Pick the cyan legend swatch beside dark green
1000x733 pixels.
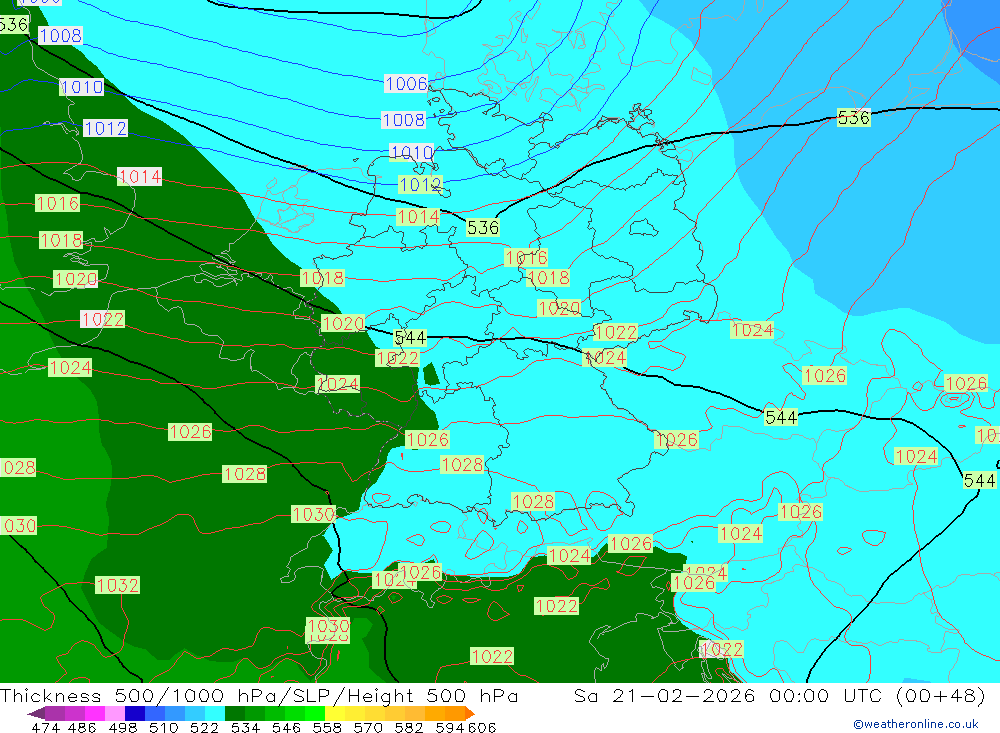(215, 713)
